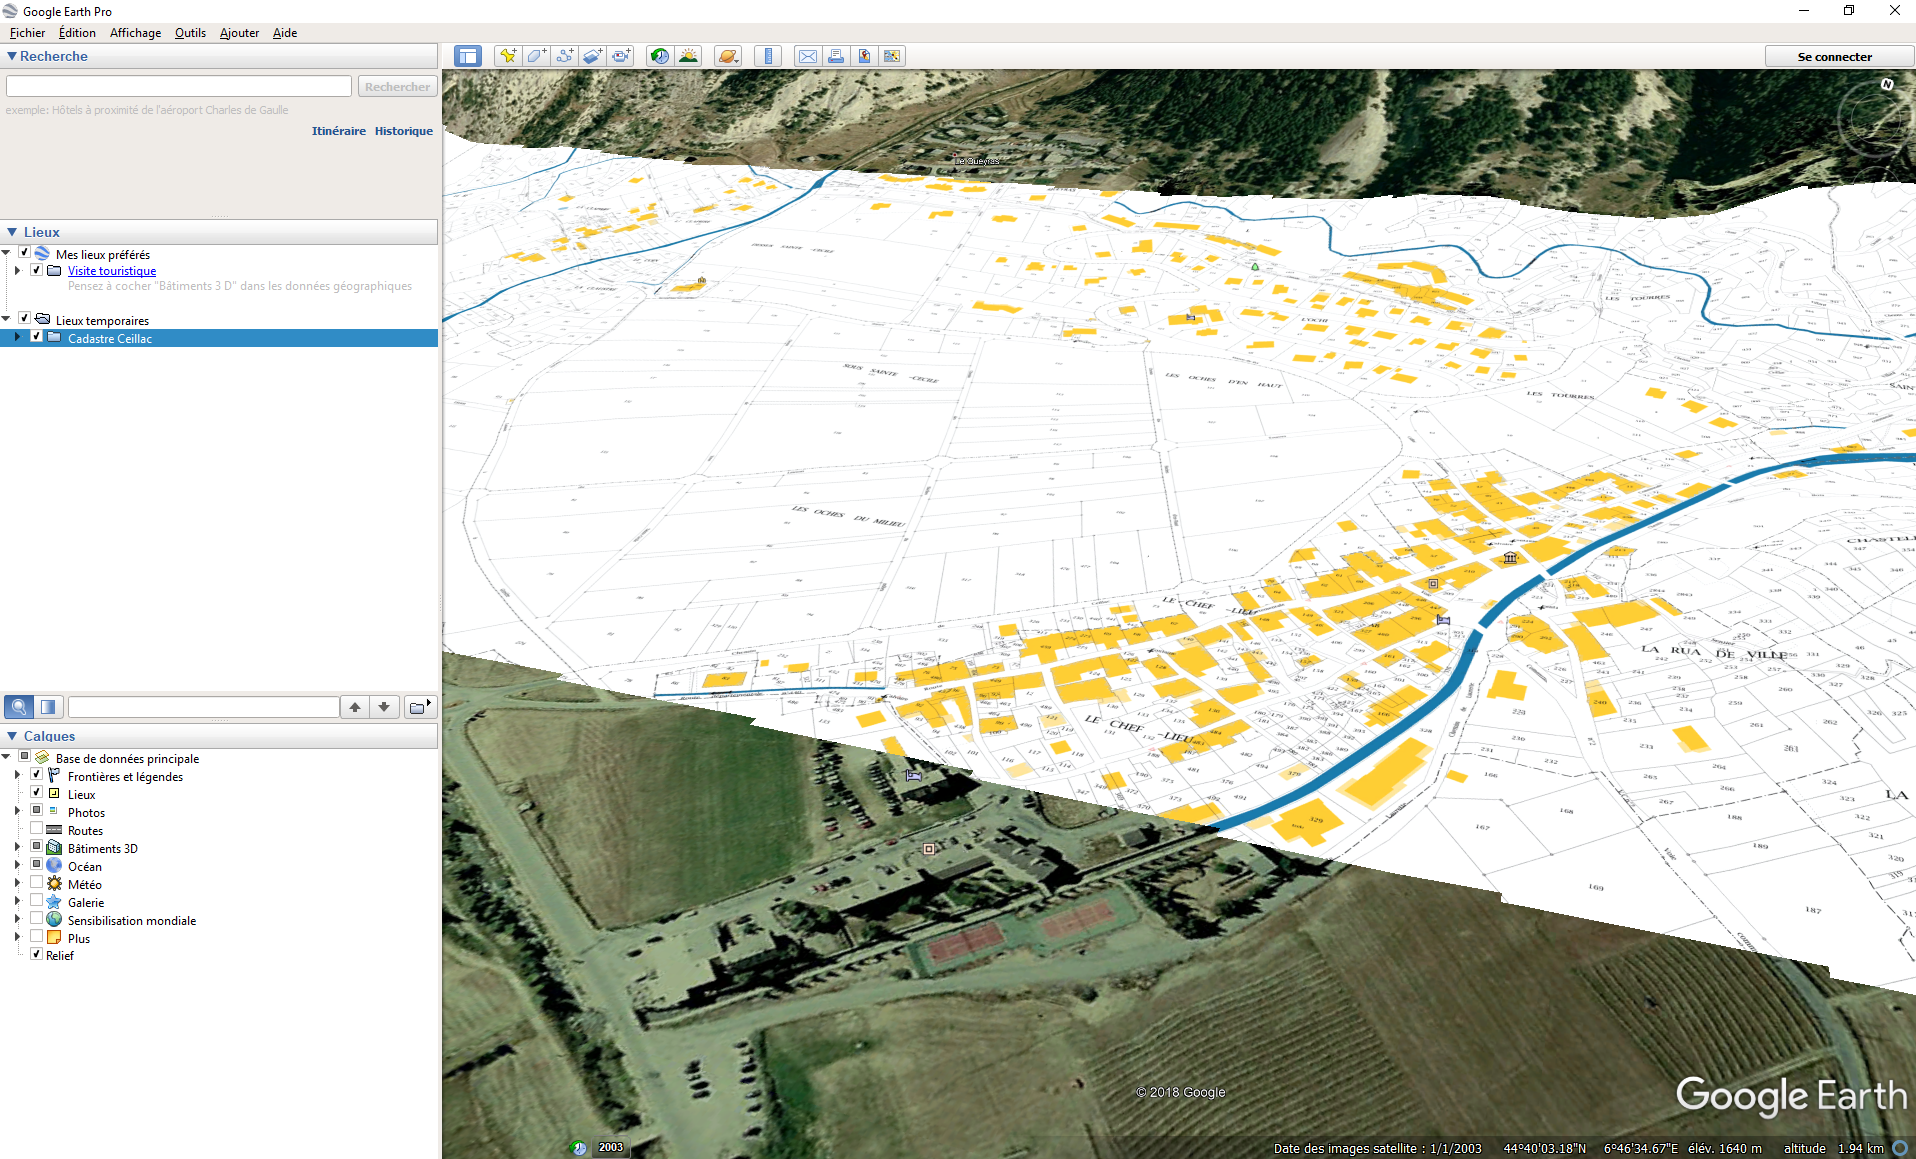
Task: Enable the Routes layer checkbox
Action: [x=37, y=829]
